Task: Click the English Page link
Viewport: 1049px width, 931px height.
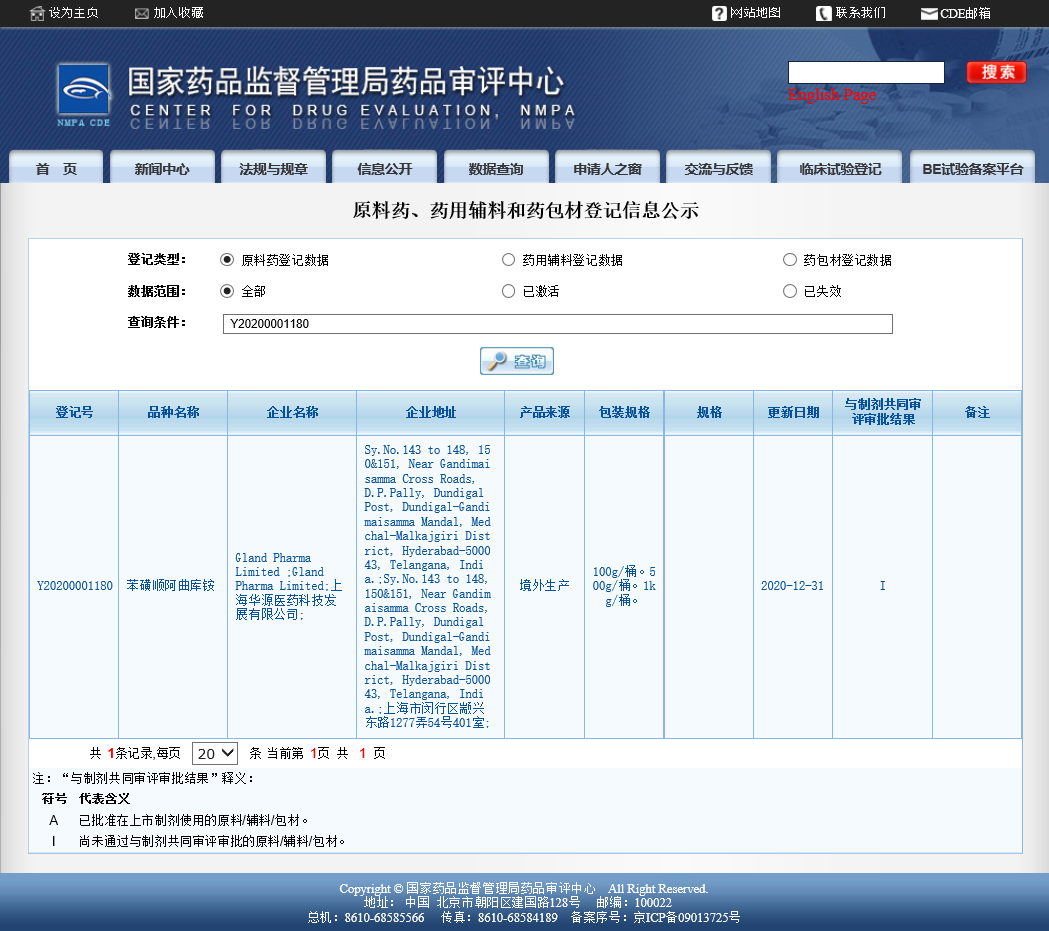Action: (831, 95)
